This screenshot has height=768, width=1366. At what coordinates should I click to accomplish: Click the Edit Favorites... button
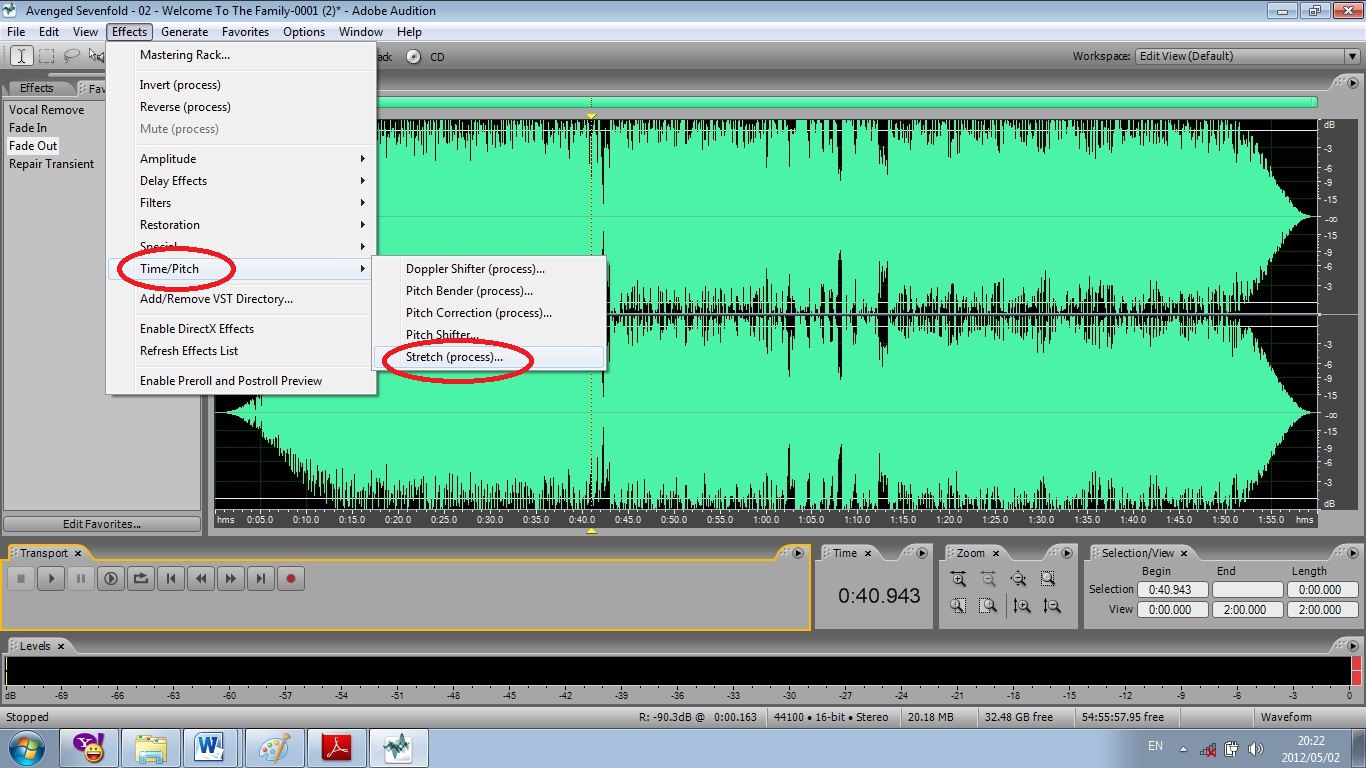point(102,524)
